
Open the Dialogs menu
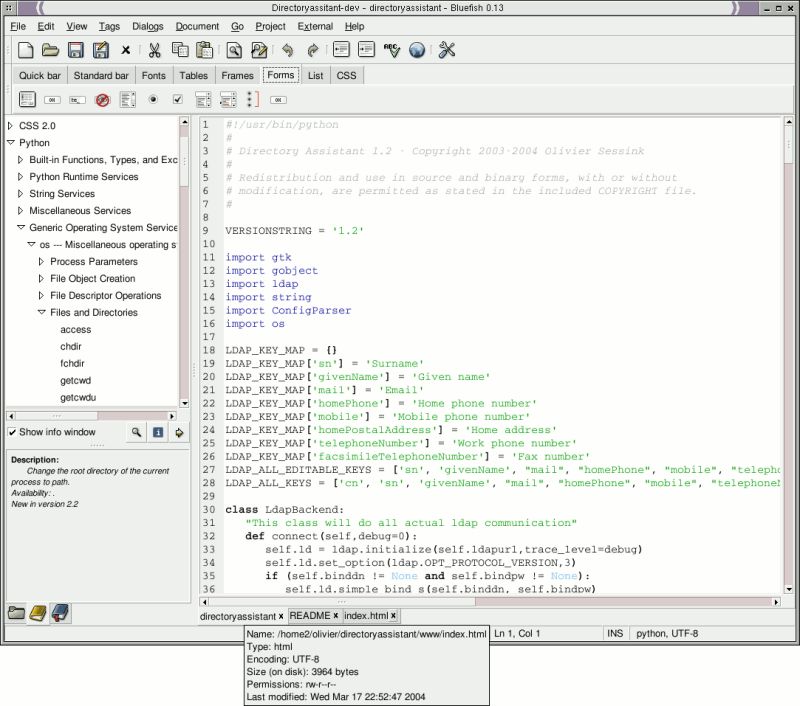coord(147,26)
